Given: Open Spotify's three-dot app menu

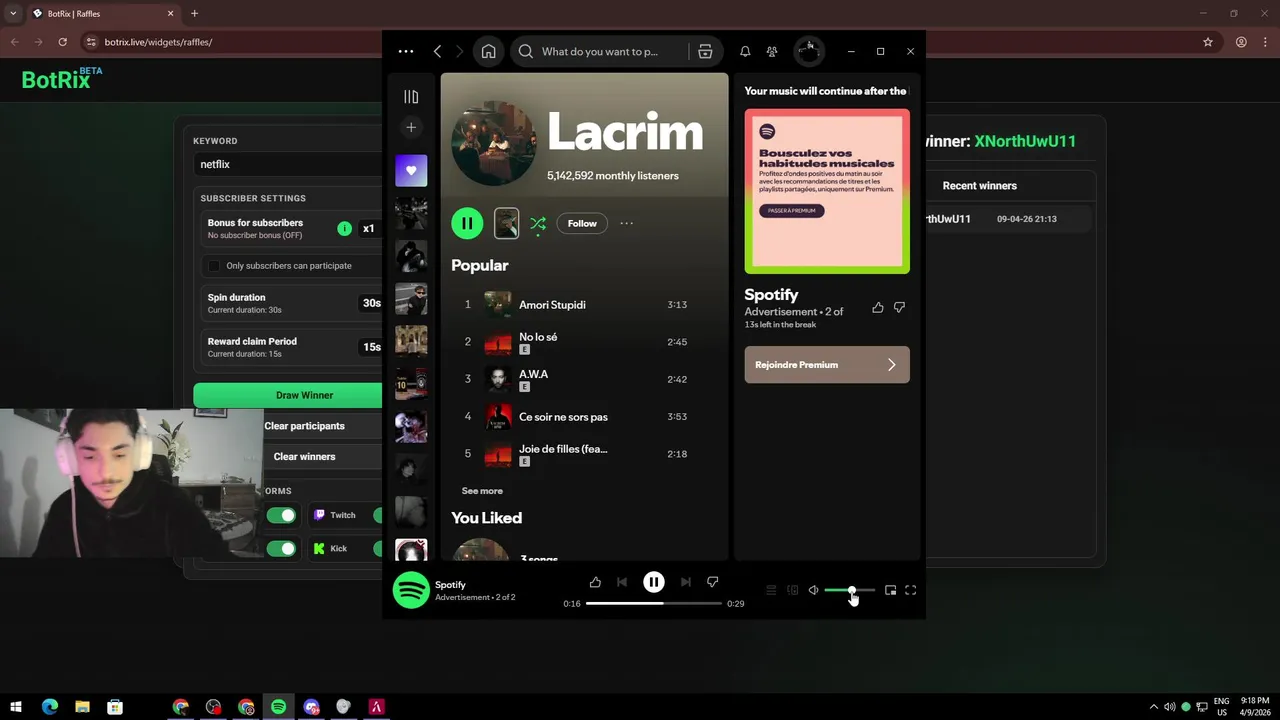Looking at the screenshot, I should [x=405, y=51].
